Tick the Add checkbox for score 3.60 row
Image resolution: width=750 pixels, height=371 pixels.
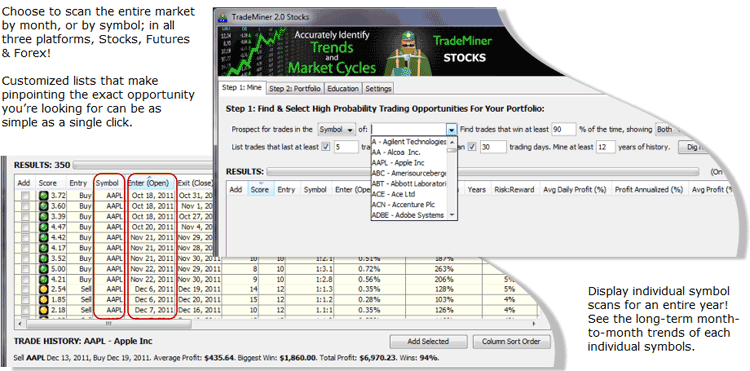pos(25,206)
